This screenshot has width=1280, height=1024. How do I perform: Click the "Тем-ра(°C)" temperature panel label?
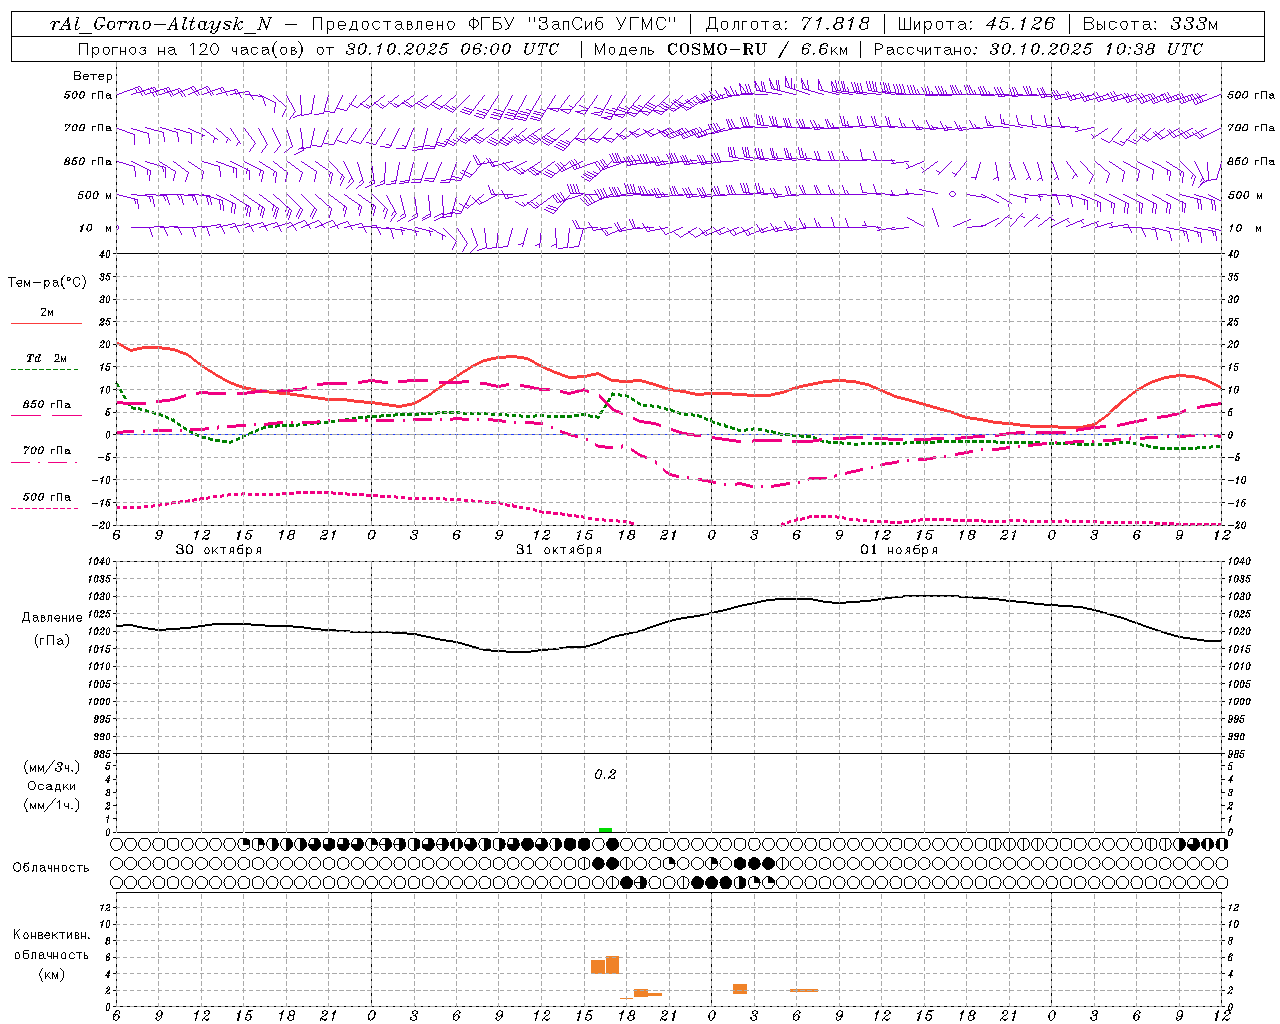point(47,283)
